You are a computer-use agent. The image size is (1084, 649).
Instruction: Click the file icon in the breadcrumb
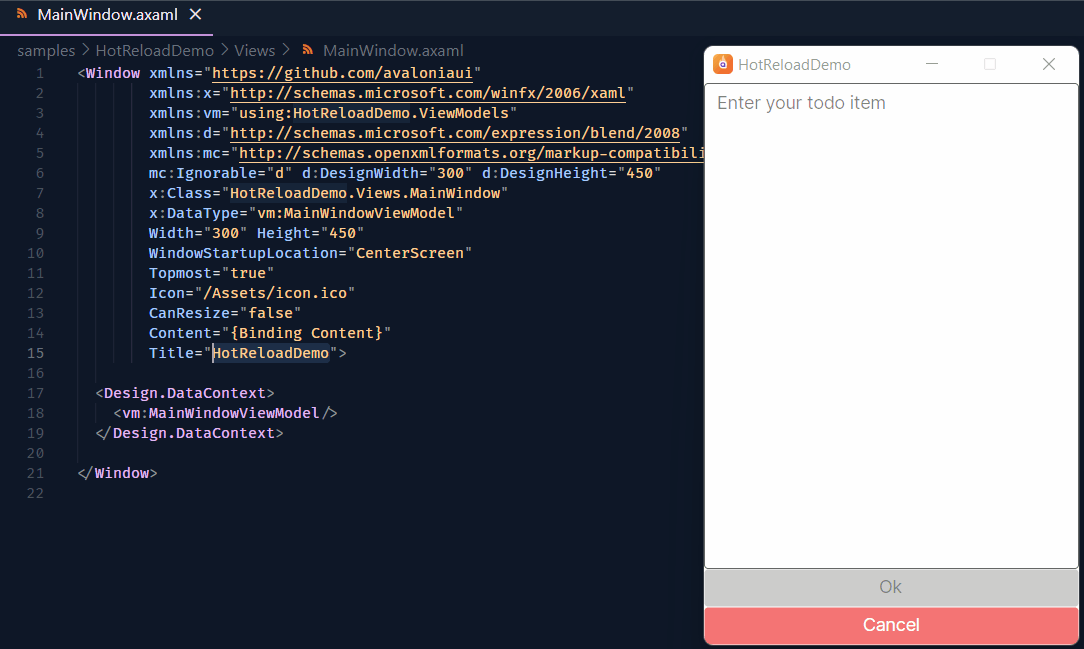click(x=308, y=50)
